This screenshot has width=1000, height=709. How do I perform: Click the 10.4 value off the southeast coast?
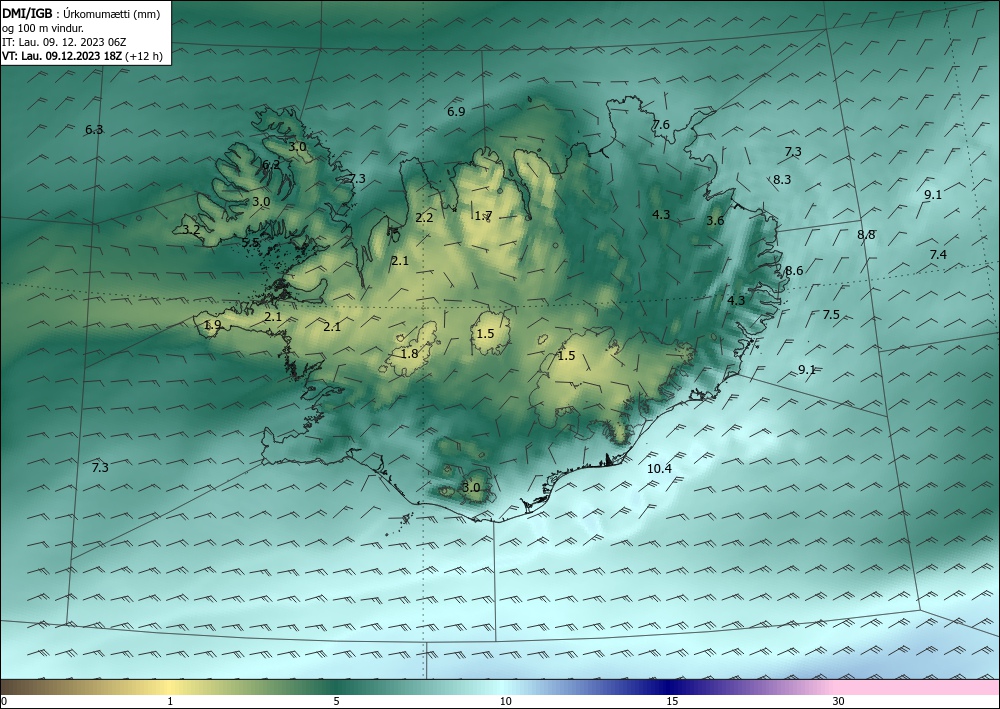point(659,469)
